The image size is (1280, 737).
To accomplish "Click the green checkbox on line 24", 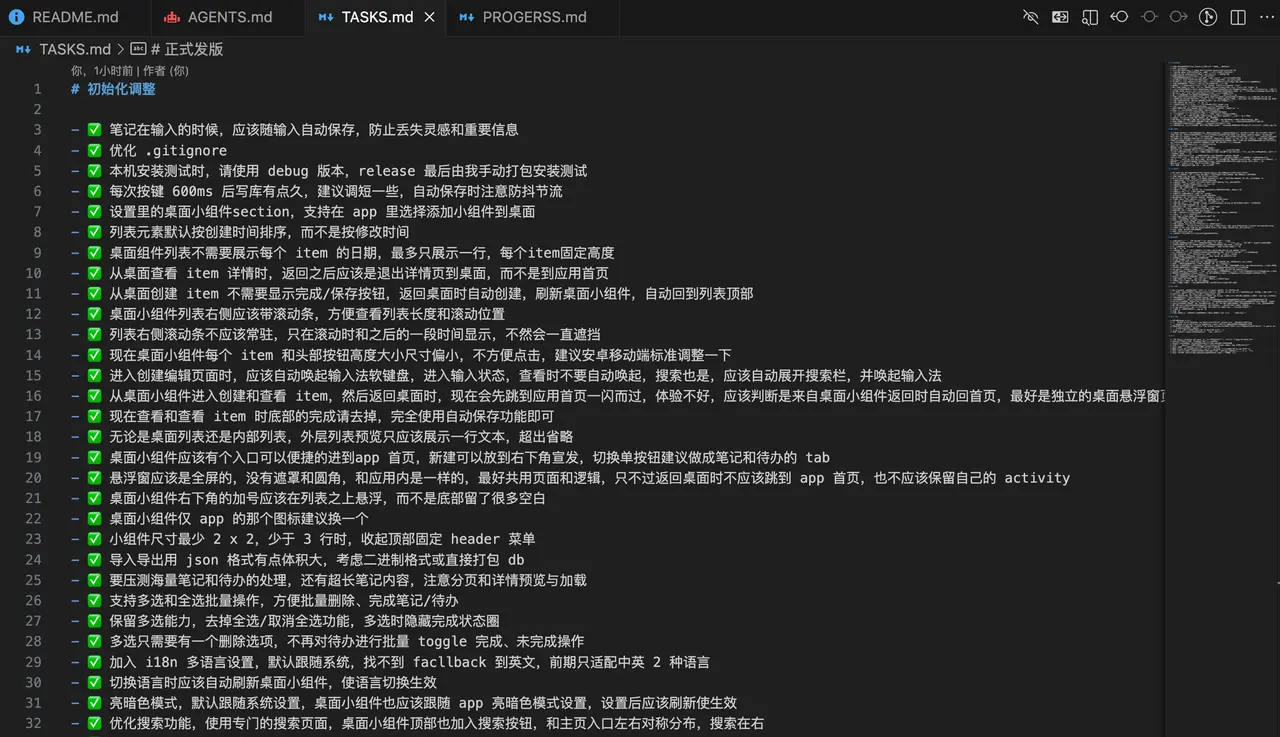I will tap(94, 559).
